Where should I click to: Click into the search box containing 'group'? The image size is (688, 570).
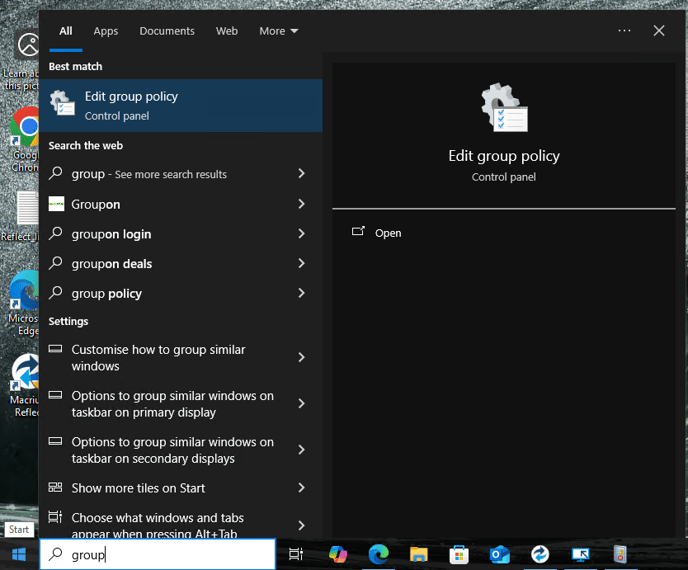tap(158, 555)
